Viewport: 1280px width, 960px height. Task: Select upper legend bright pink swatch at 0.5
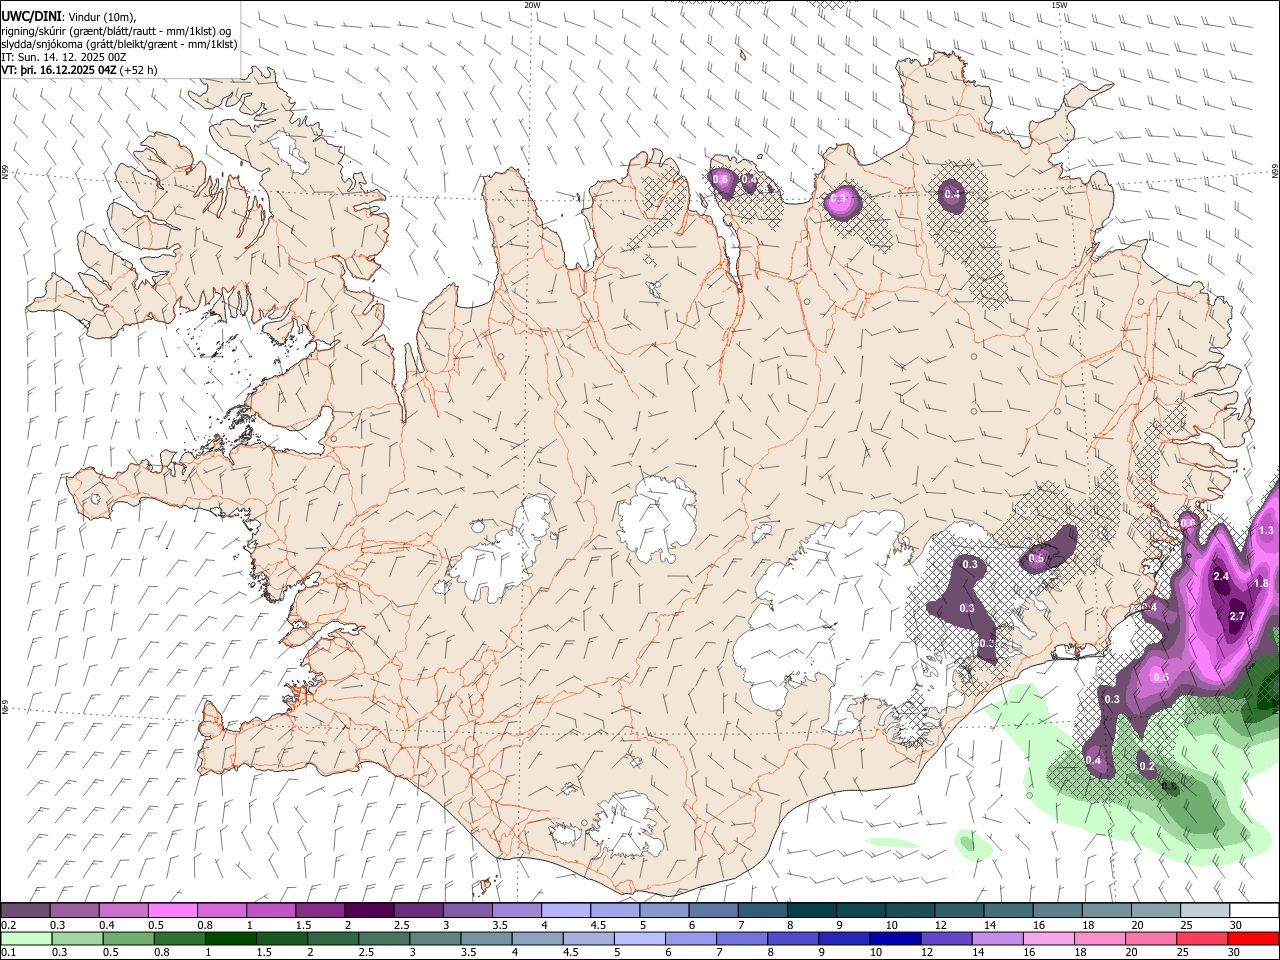pos(172,911)
